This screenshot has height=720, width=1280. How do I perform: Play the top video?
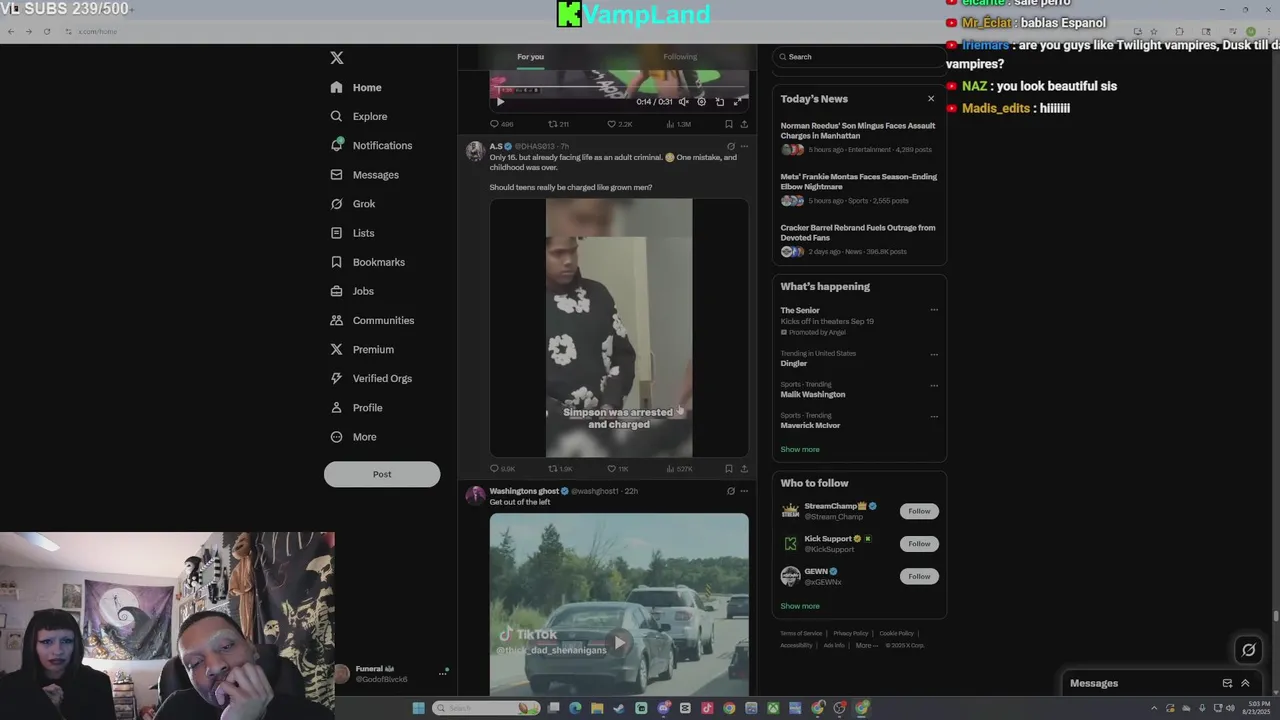coord(500,101)
